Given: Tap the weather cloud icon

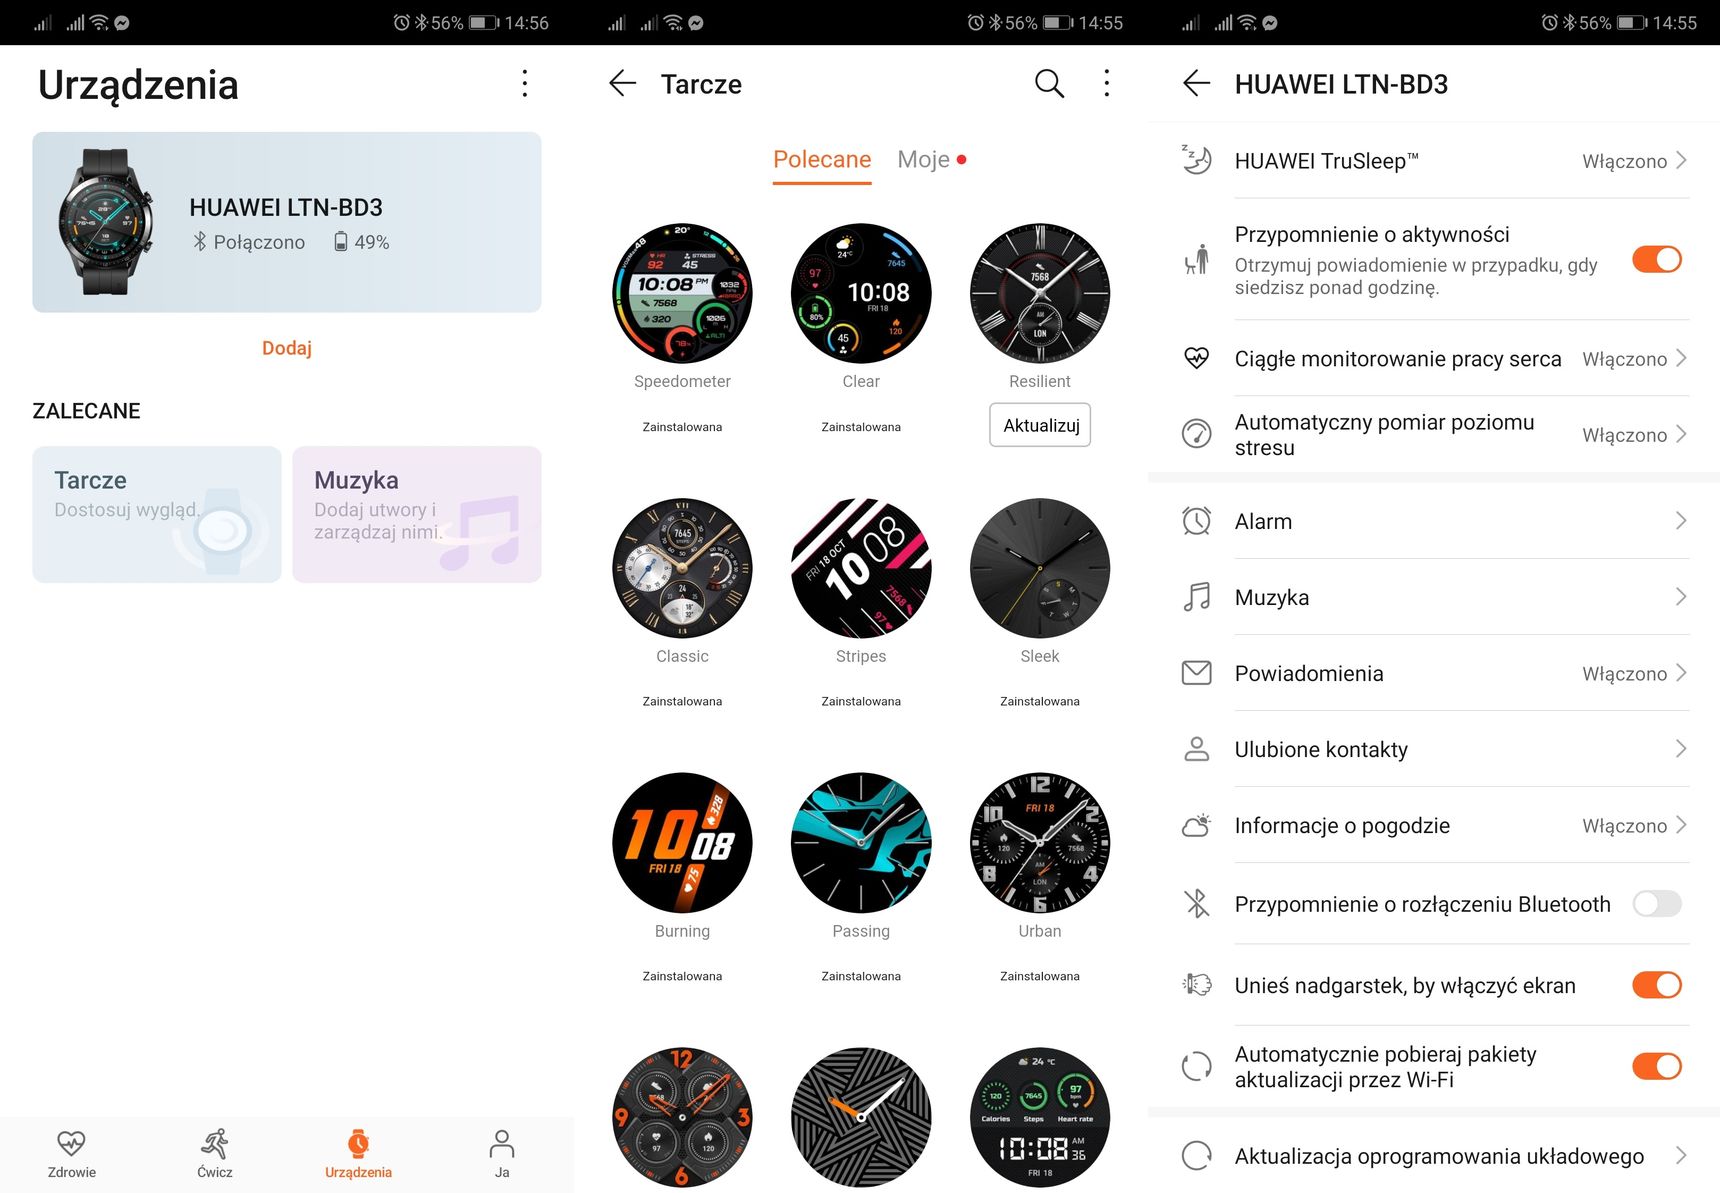Looking at the screenshot, I should point(1196,825).
